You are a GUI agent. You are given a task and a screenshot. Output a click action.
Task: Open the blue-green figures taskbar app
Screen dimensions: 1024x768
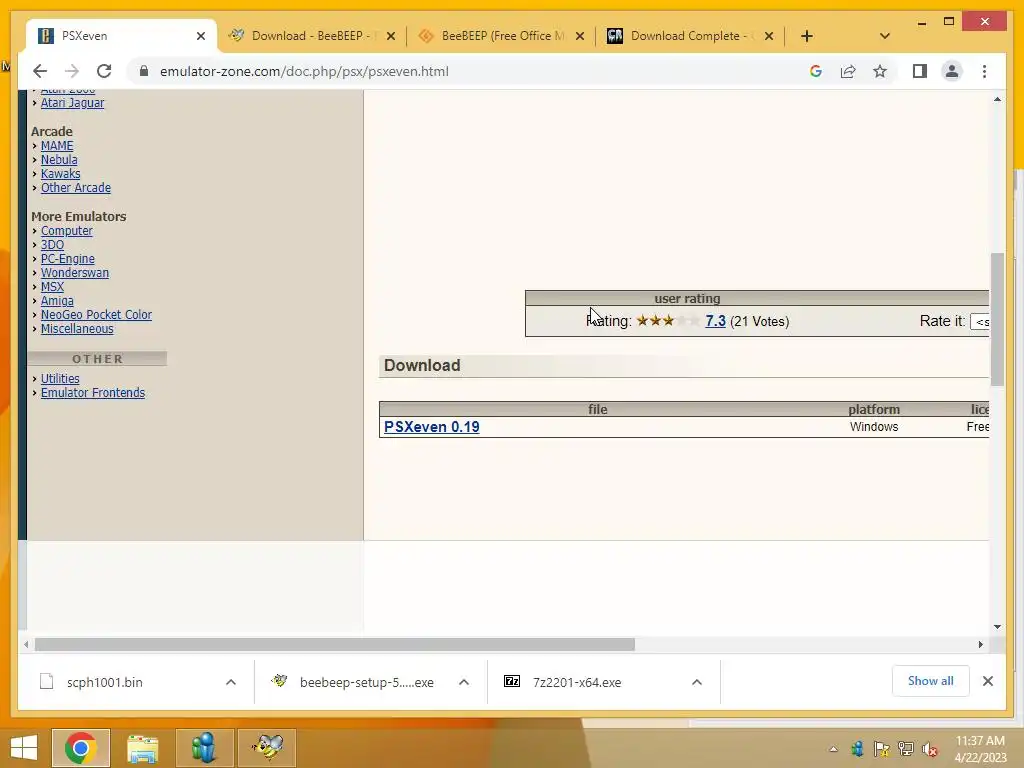[204, 748]
